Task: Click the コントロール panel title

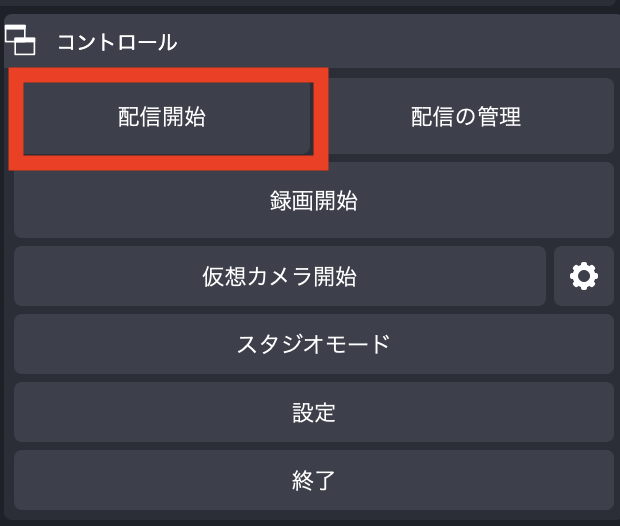Action: coord(117,42)
